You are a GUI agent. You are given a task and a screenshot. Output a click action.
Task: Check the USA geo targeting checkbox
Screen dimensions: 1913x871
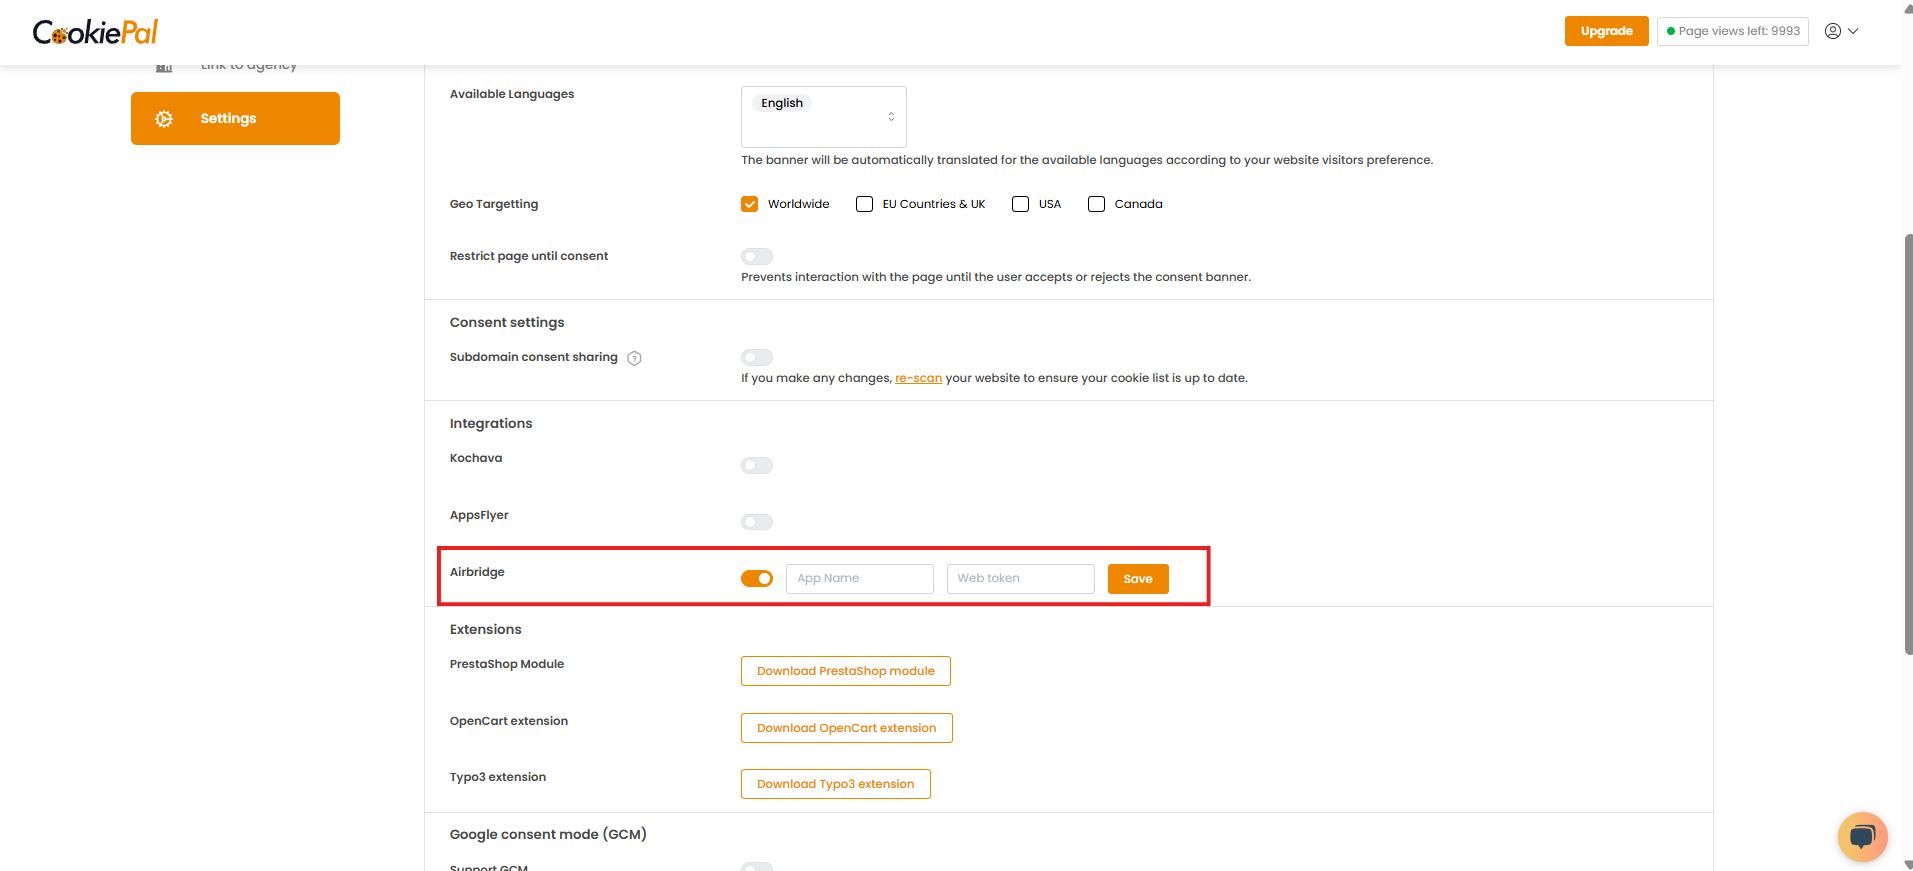point(1020,204)
